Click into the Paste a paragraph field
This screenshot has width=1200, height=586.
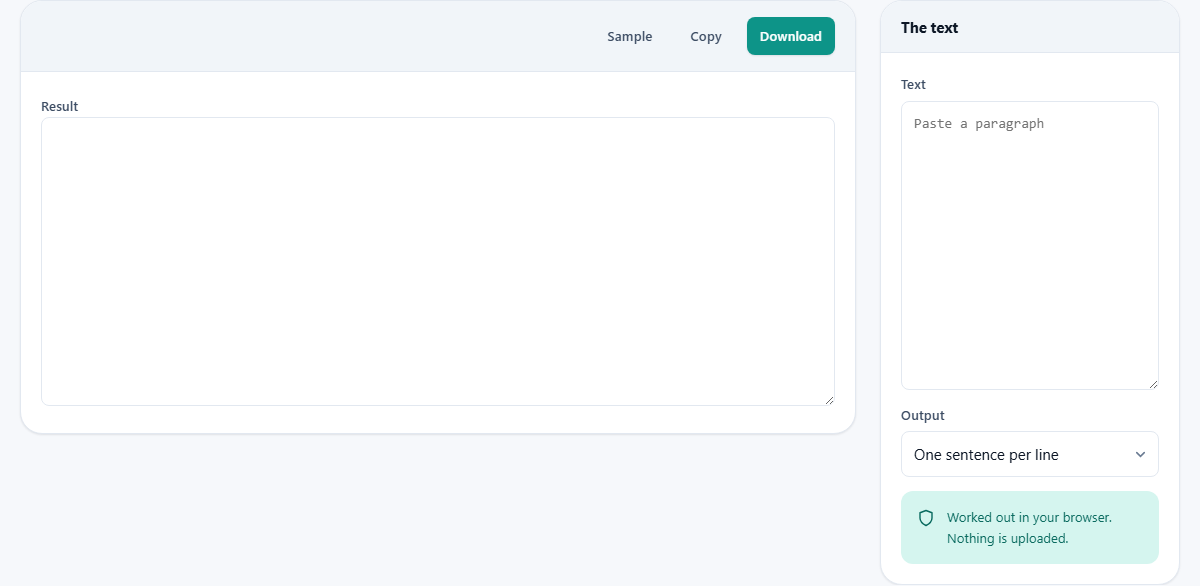click(1030, 245)
